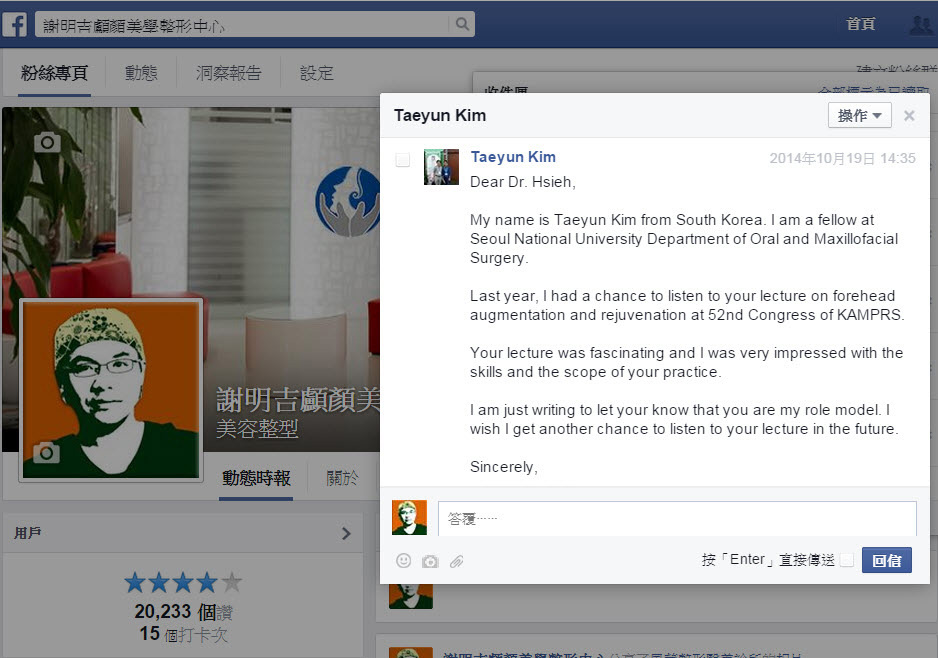The image size is (938, 658).
Task: Open the 設定 tab
Action: (316, 74)
